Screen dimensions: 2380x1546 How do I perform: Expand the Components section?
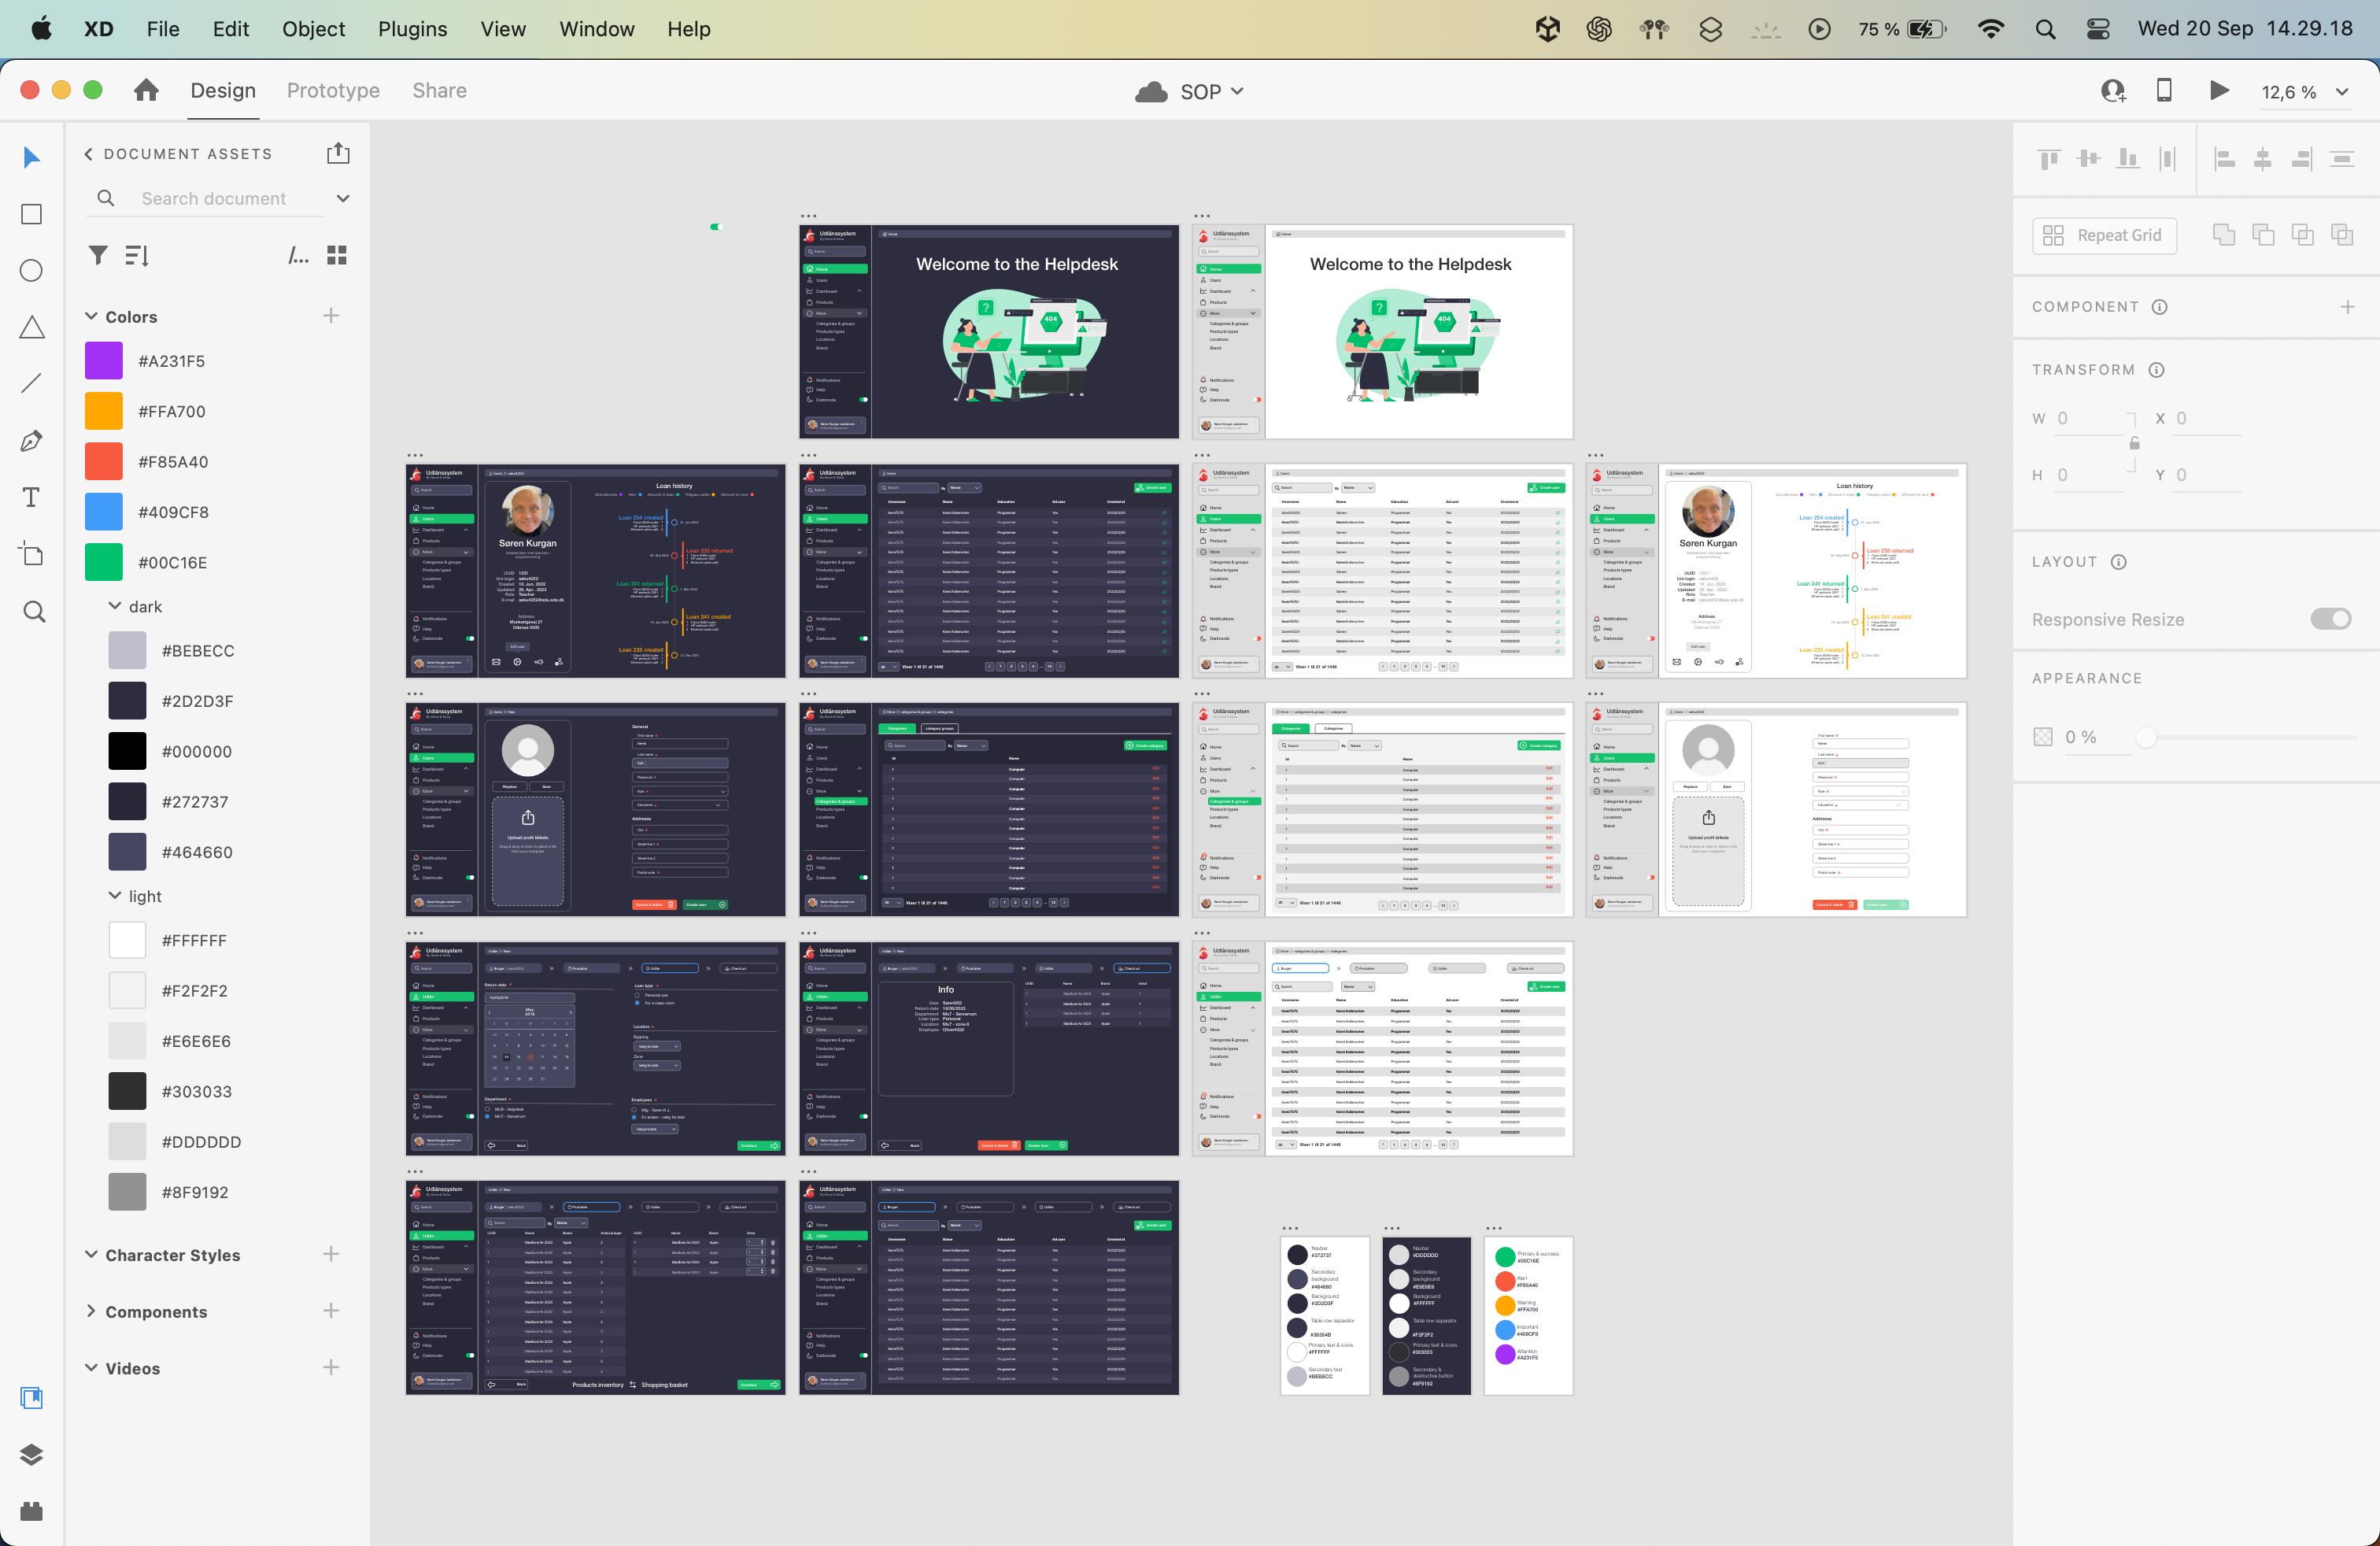91,1311
